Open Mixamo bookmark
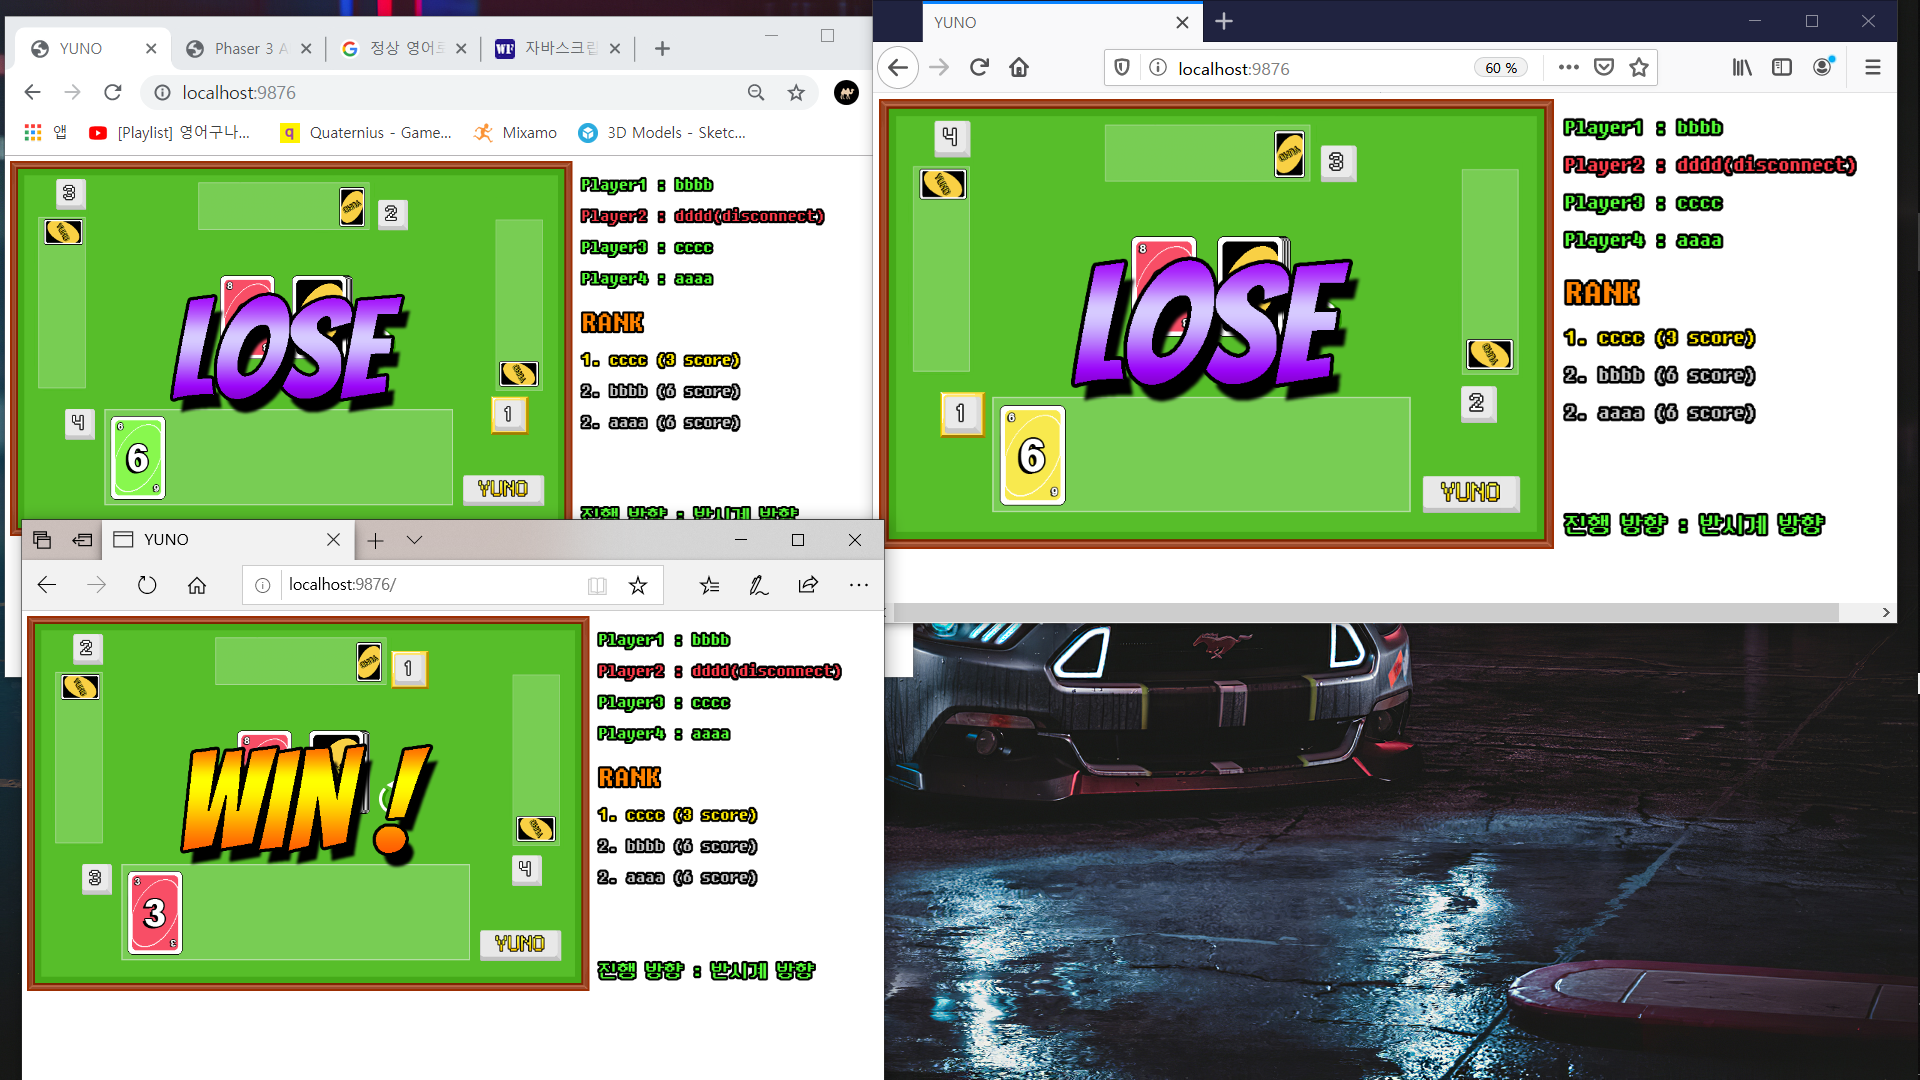Image resolution: width=1920 pixels, height=1080 pixels. click(x=516, y=133)
